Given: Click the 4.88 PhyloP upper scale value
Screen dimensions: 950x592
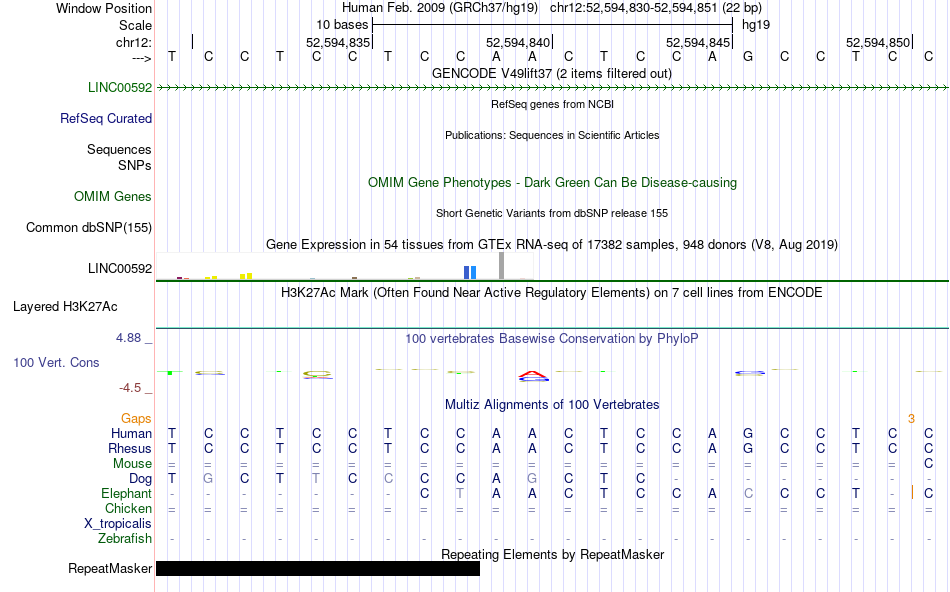Looking at the screenshot, I should pos(128,338).
